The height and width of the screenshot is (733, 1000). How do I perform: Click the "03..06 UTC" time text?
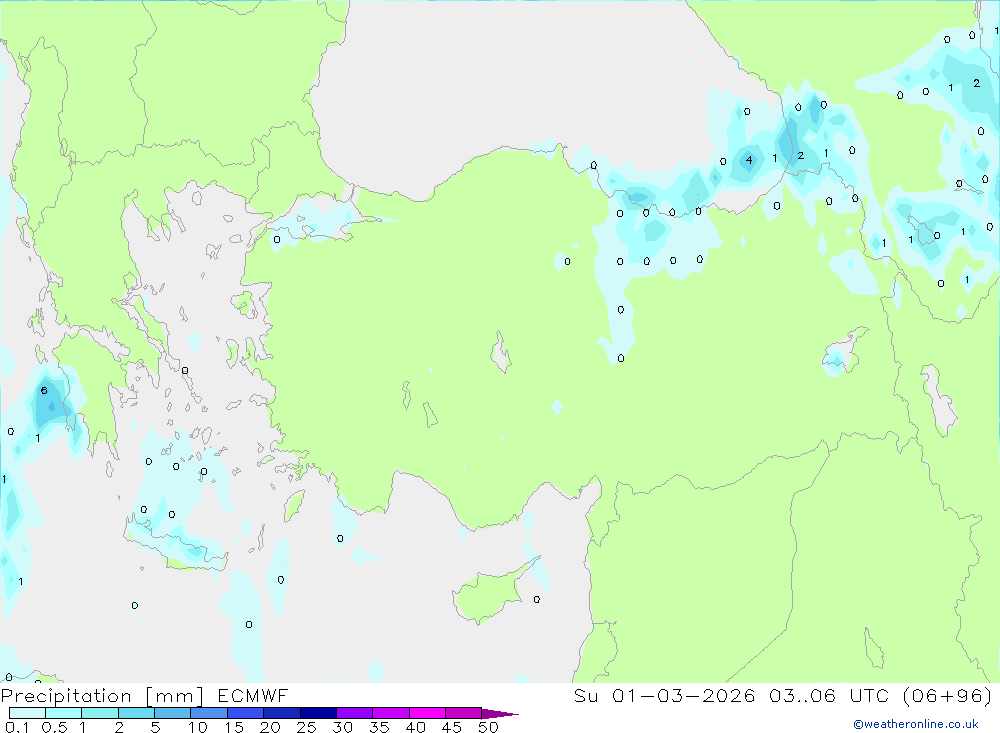[830, 695]
